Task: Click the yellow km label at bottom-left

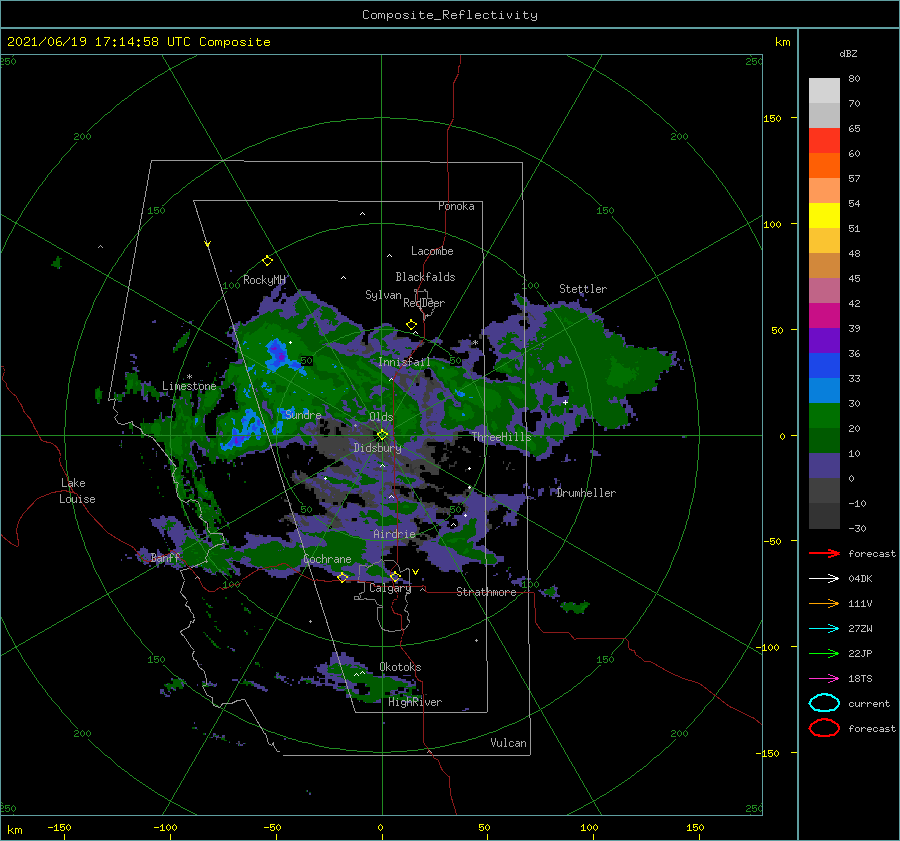Action: [15, 830]
